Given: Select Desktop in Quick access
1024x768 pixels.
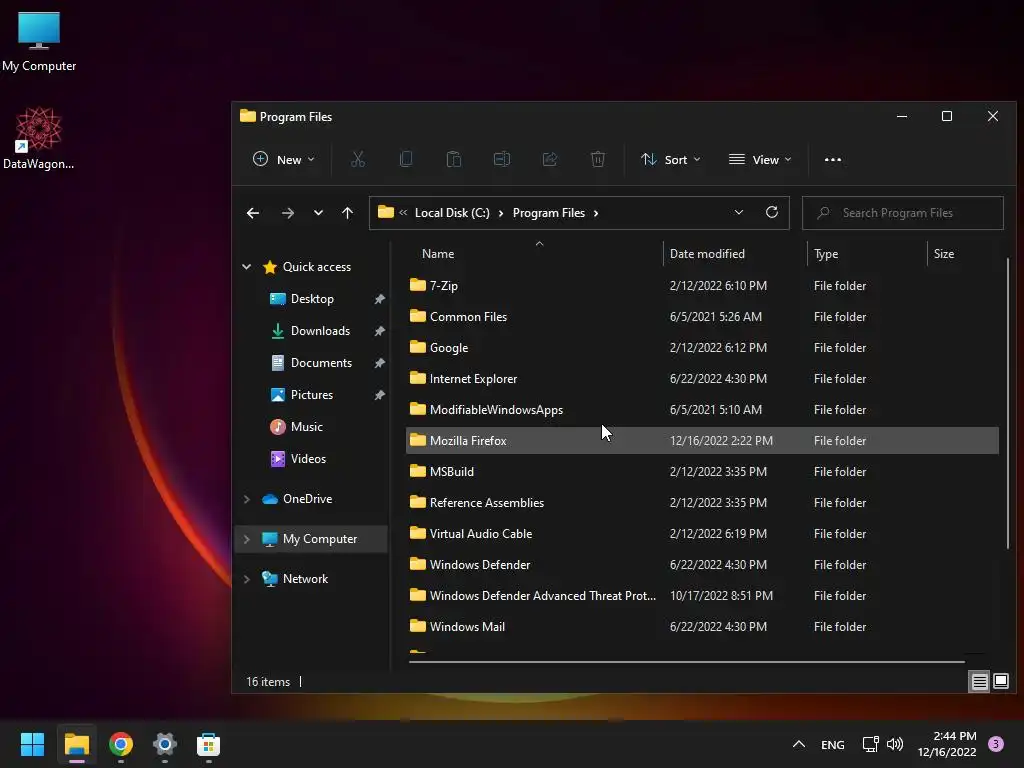Looking at the screenshot, I should (x=312, y=298).
